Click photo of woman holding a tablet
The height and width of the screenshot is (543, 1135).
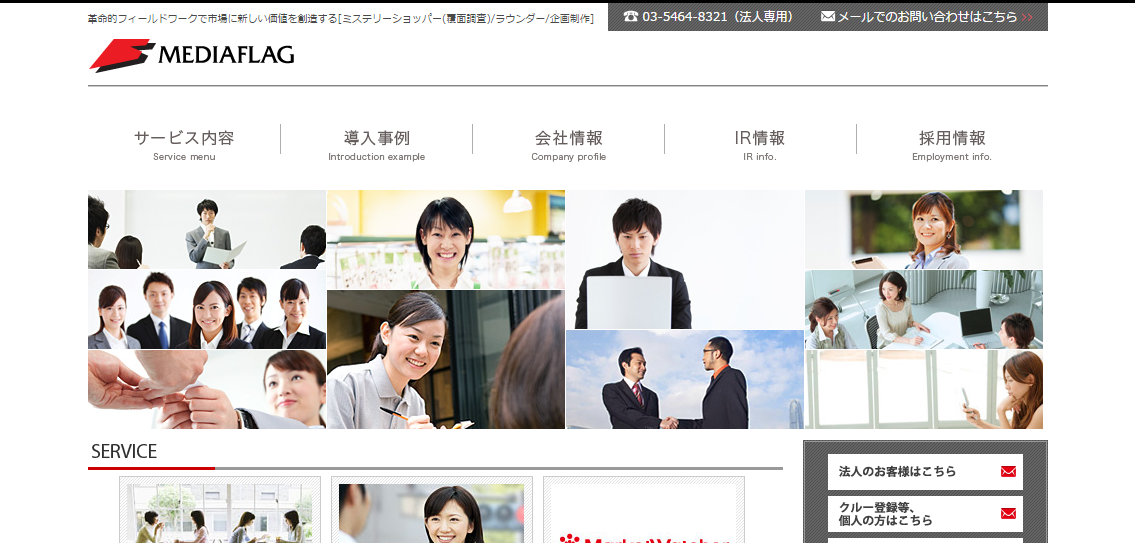coord(924,230)
